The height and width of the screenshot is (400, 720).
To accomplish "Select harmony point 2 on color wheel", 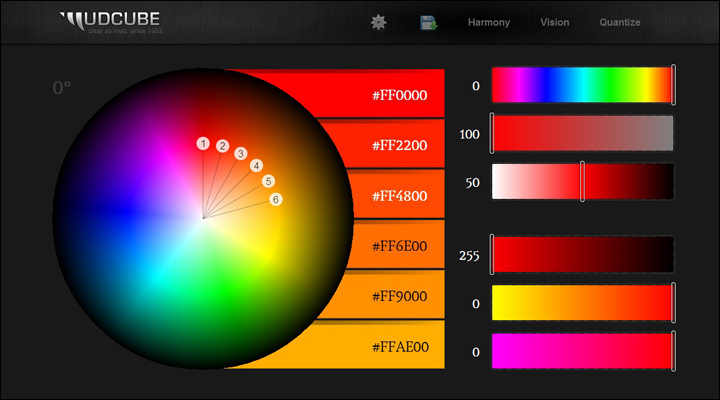I will (x=223, y=146).
